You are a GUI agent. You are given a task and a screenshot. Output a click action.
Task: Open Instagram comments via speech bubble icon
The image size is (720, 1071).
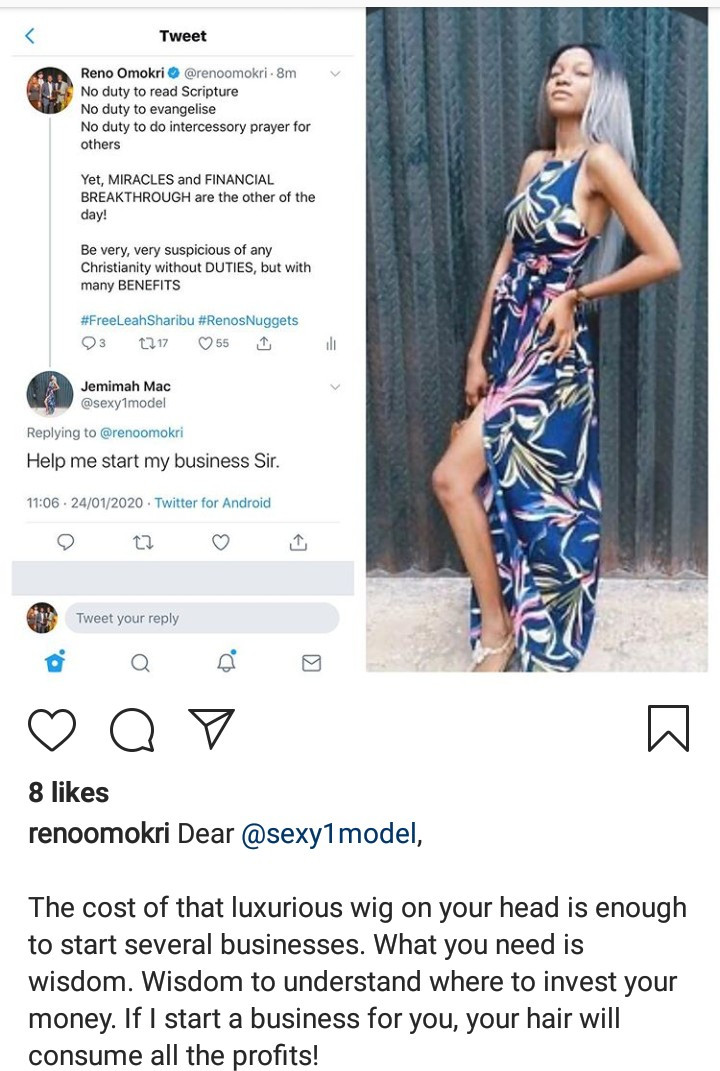click(x=131, y=729)
